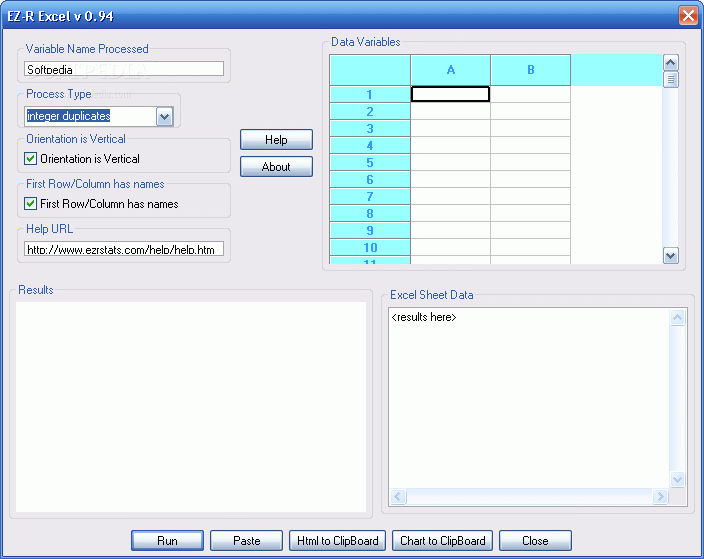Select the integer duplicates combo box text
The image size is (704, 559).
(x=68, y=116)
